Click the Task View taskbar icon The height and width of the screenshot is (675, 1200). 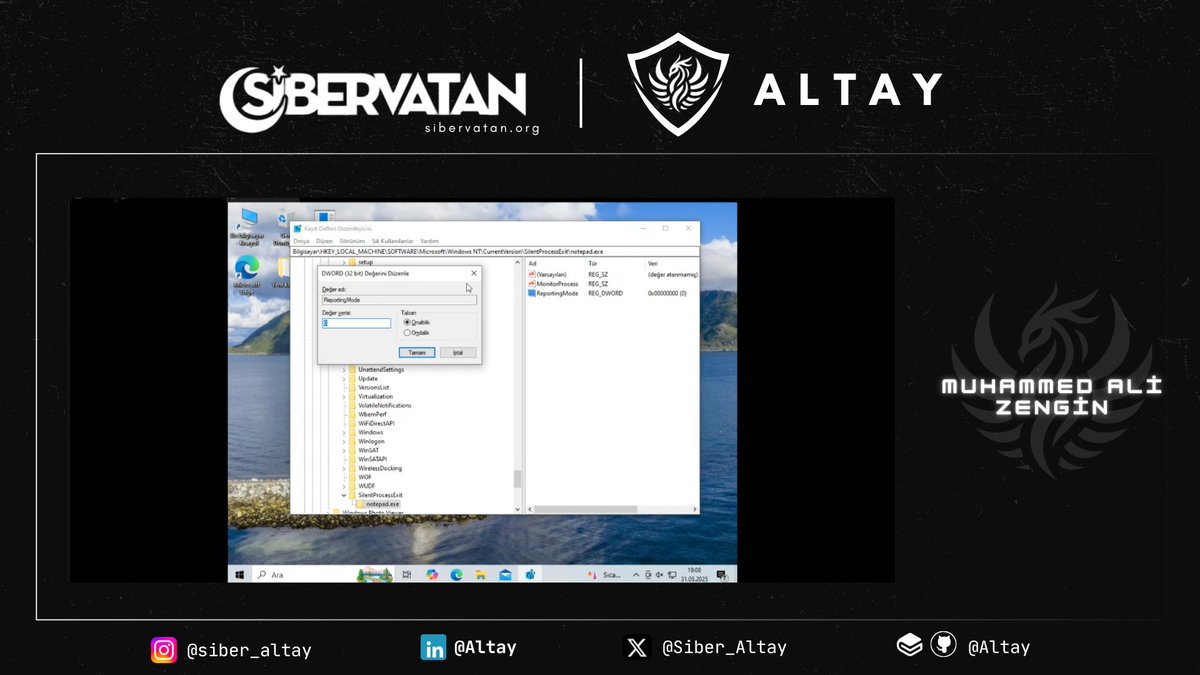pyautogui.click(x=407, y=575)
